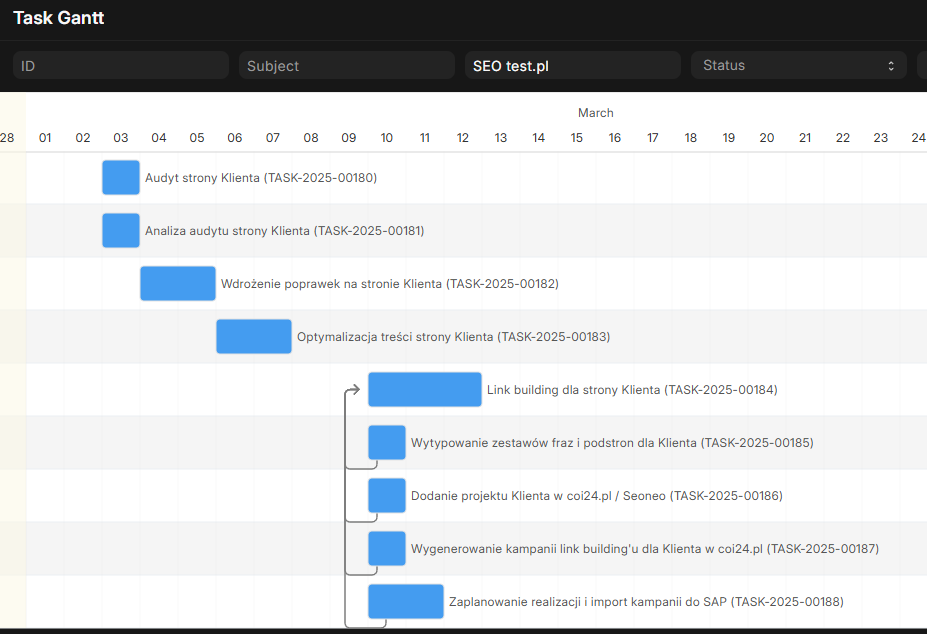Click the Wdrożenie poprawek task bar
Viewport: 927px width, 634px height.
178,283
